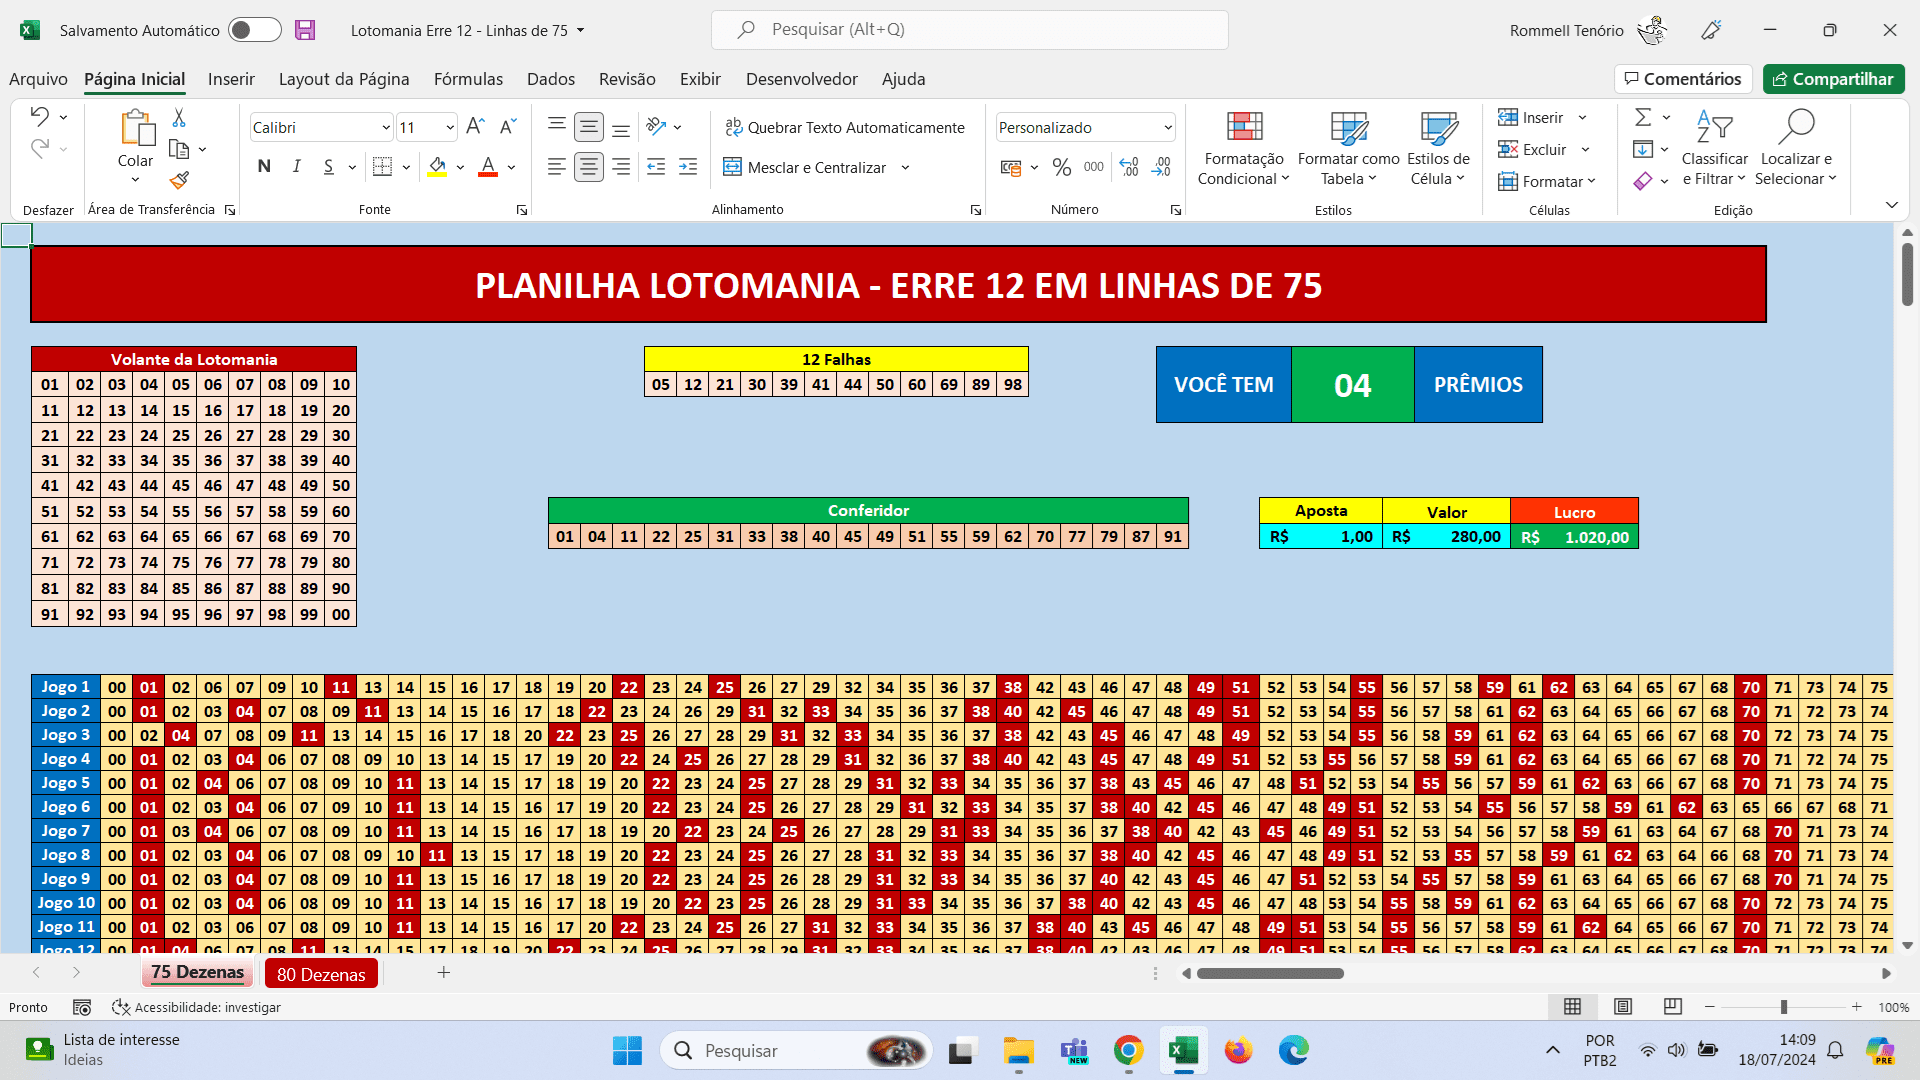Viewport: 1920px width, 1080px height.
Task: Click the Percent Style icon
Action: click(x=1062, y=167)
